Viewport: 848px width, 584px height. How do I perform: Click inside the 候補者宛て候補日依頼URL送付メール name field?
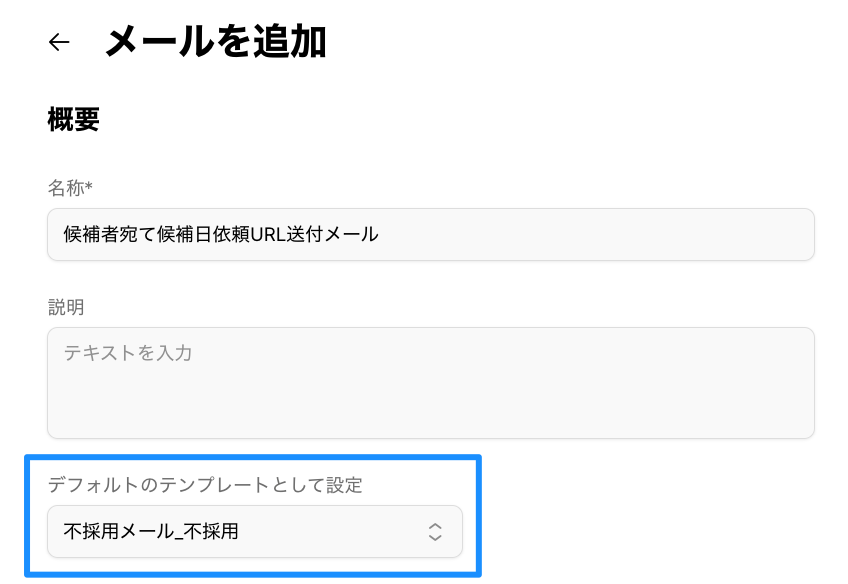[430, 234]
